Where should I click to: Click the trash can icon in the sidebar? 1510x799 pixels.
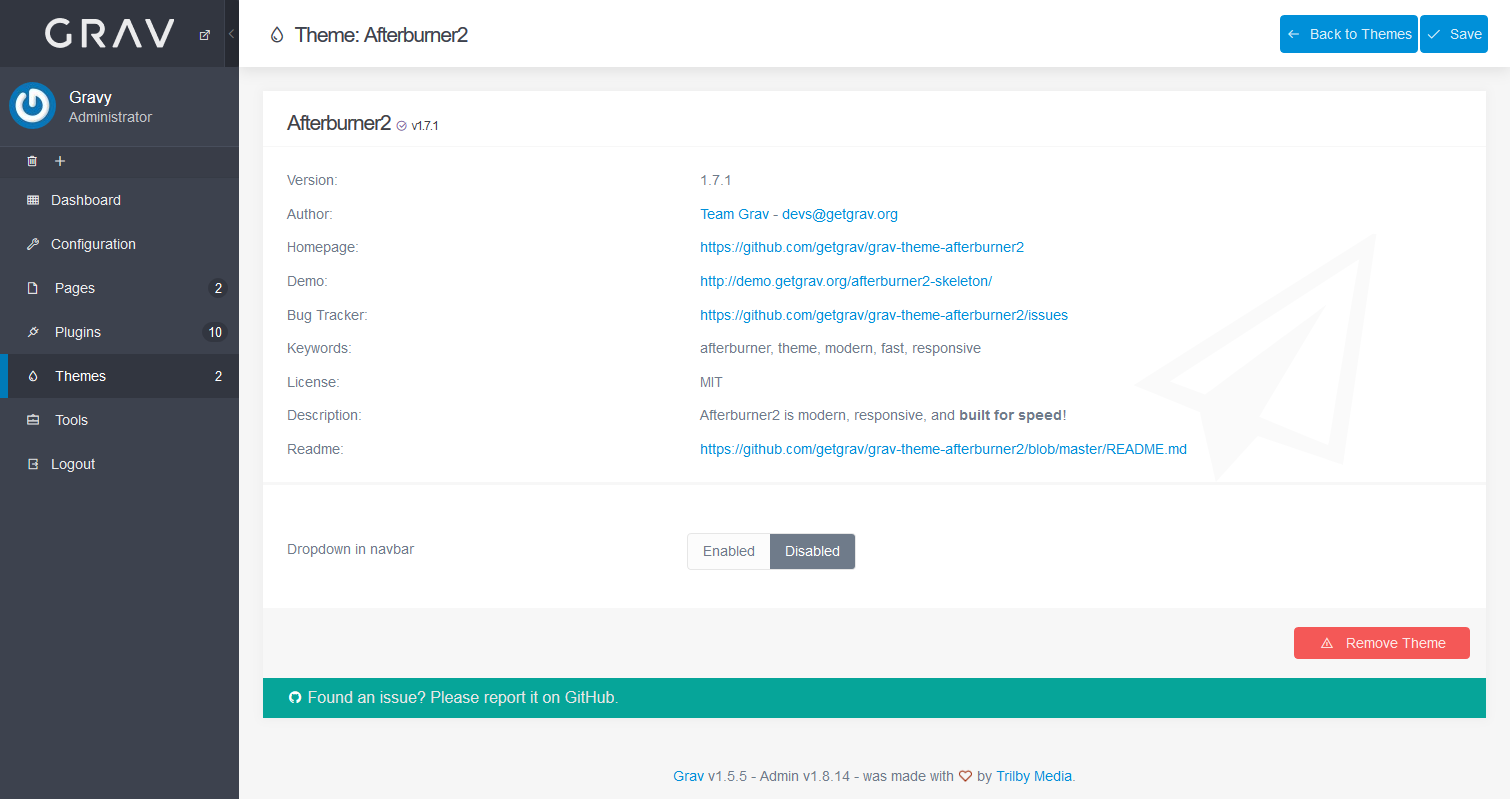[32, 161]
